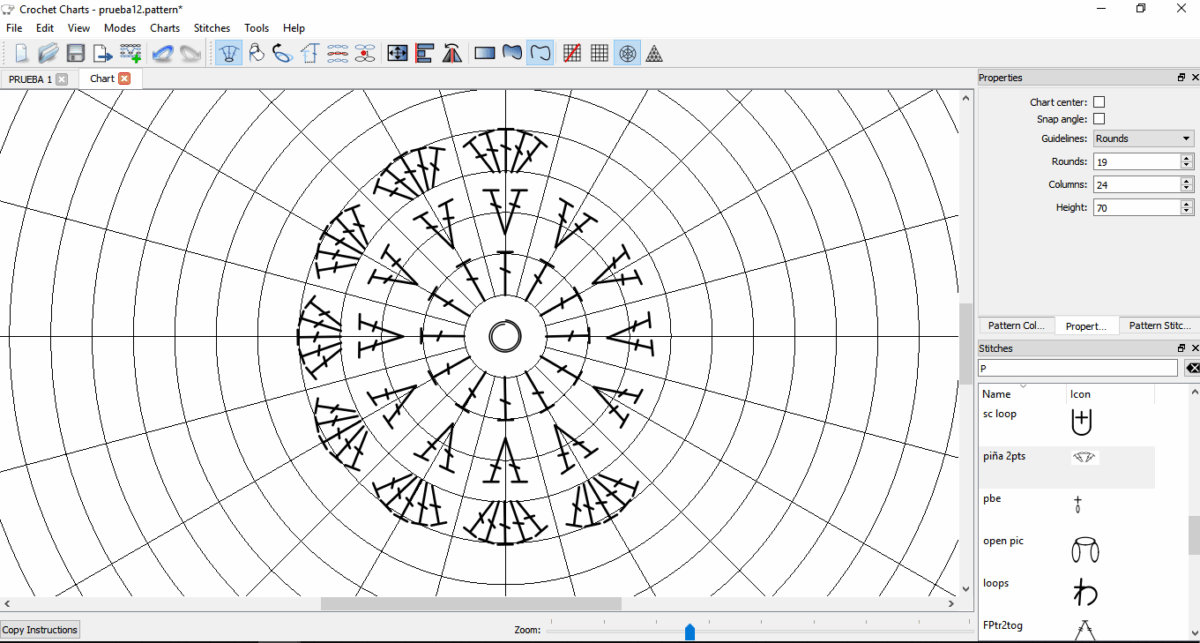1200x643 pixels.
Task: Click the Columns value spinner arrows
Action: pyautogui.click(x=1187, y=185)
